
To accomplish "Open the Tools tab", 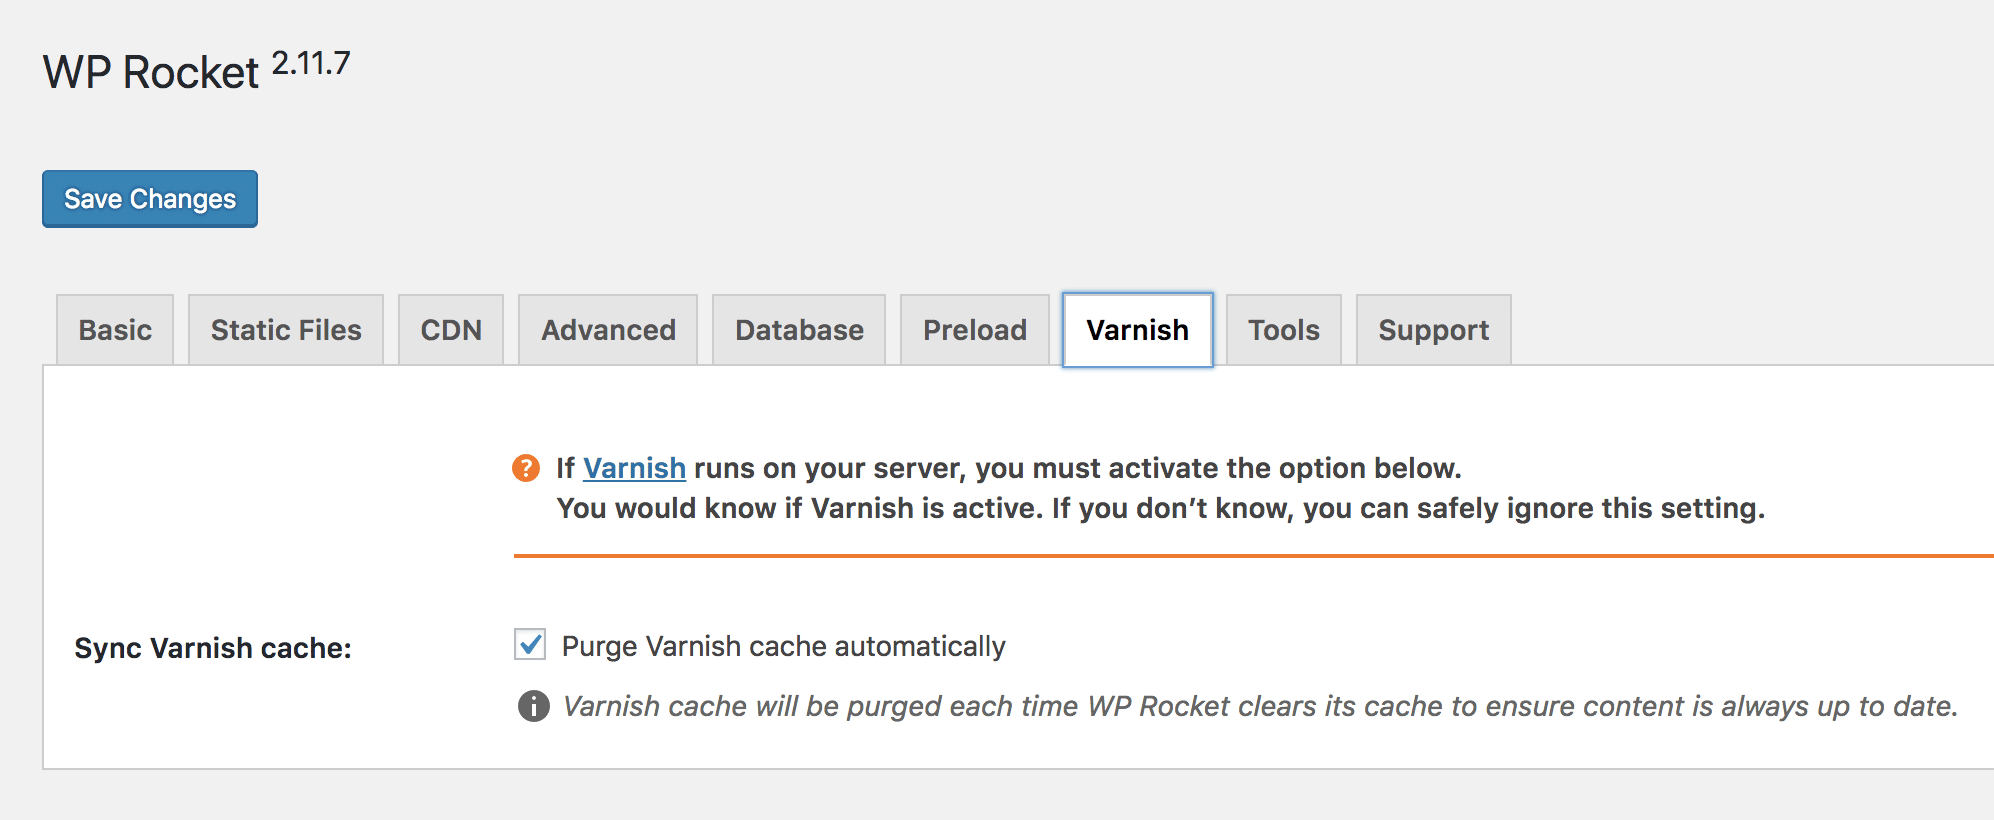I will coord(1284,330).
